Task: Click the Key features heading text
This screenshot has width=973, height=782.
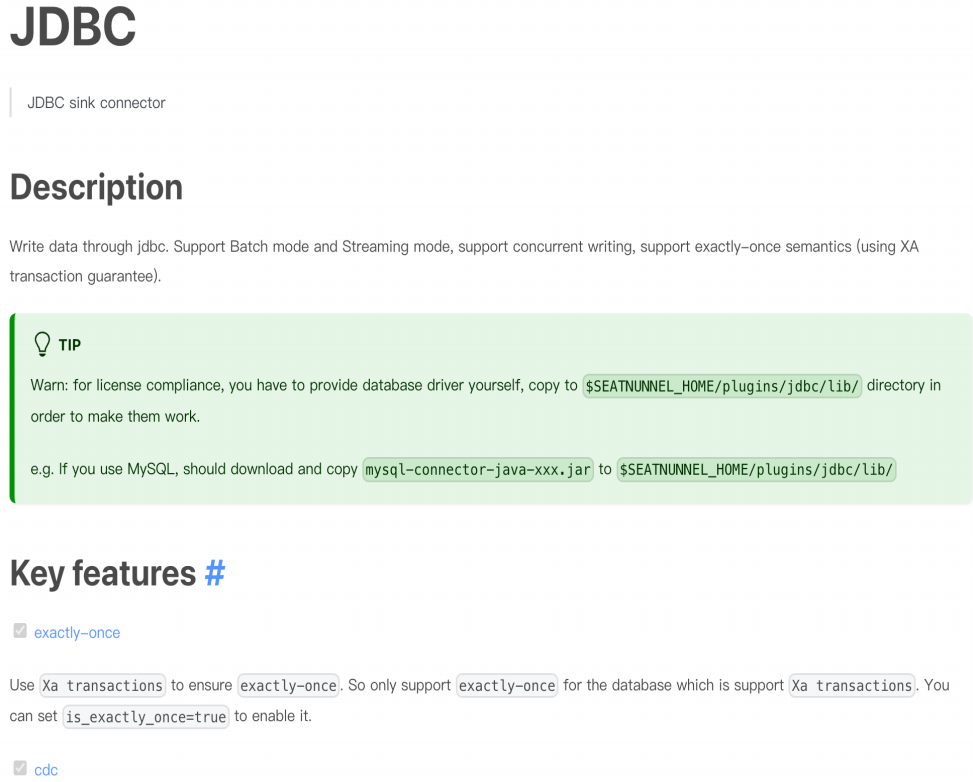Action: pos(103,573)
